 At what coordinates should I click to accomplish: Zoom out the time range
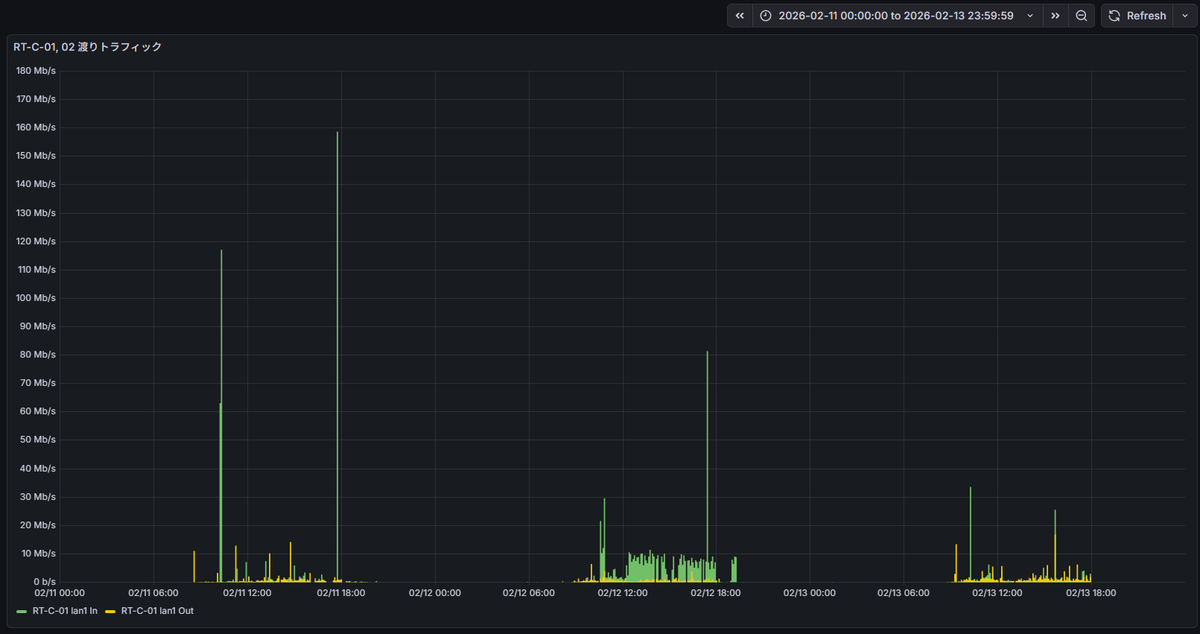point(1081,16)
